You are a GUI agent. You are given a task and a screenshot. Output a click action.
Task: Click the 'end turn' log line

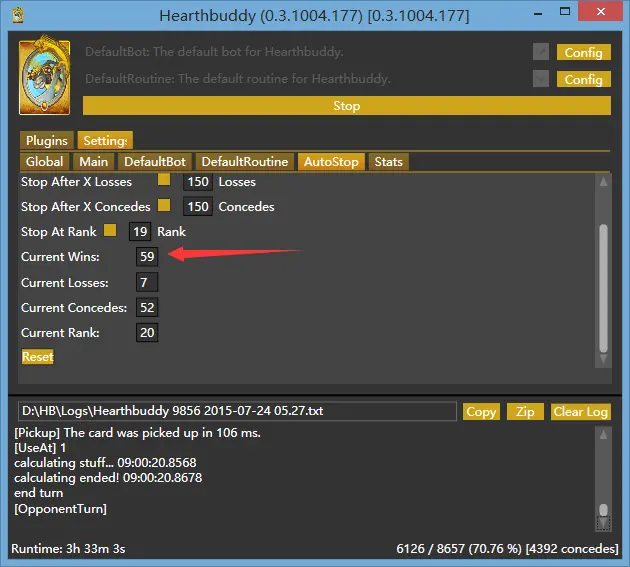pyautogui.click(x=39, y=493)
